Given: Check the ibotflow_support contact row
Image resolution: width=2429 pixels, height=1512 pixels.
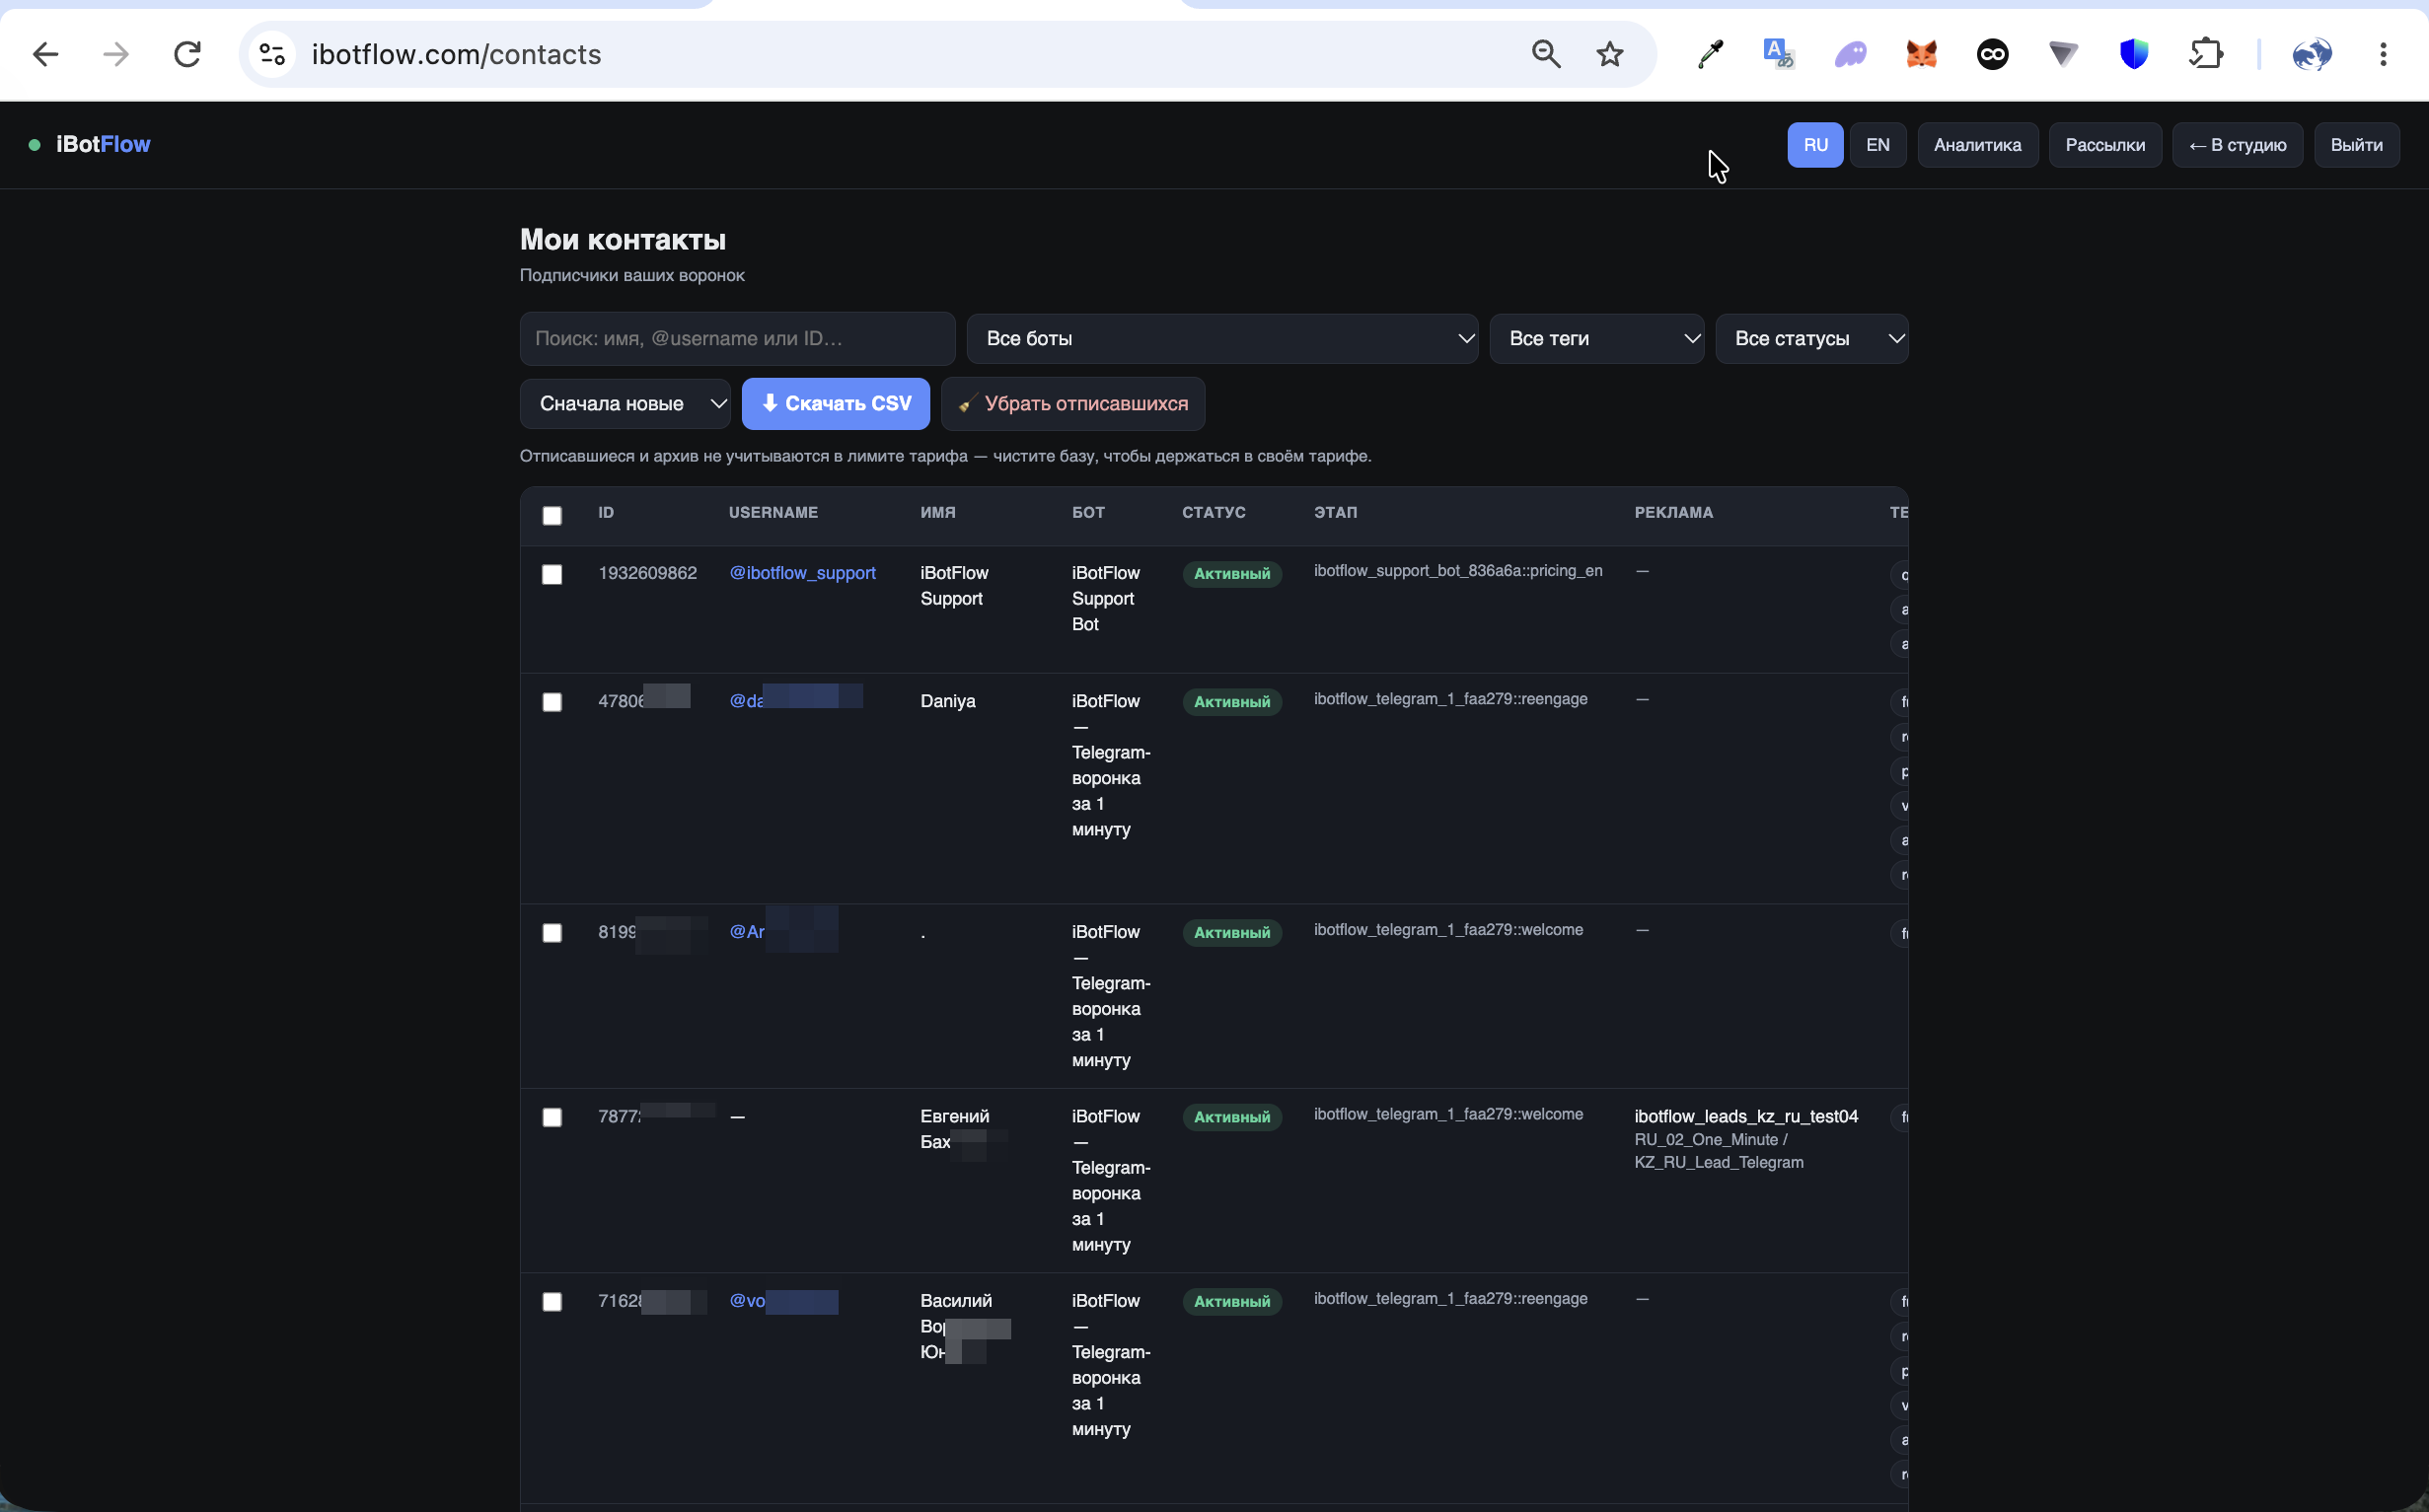Looking at the screenshot, I should [x=552, y=574].
